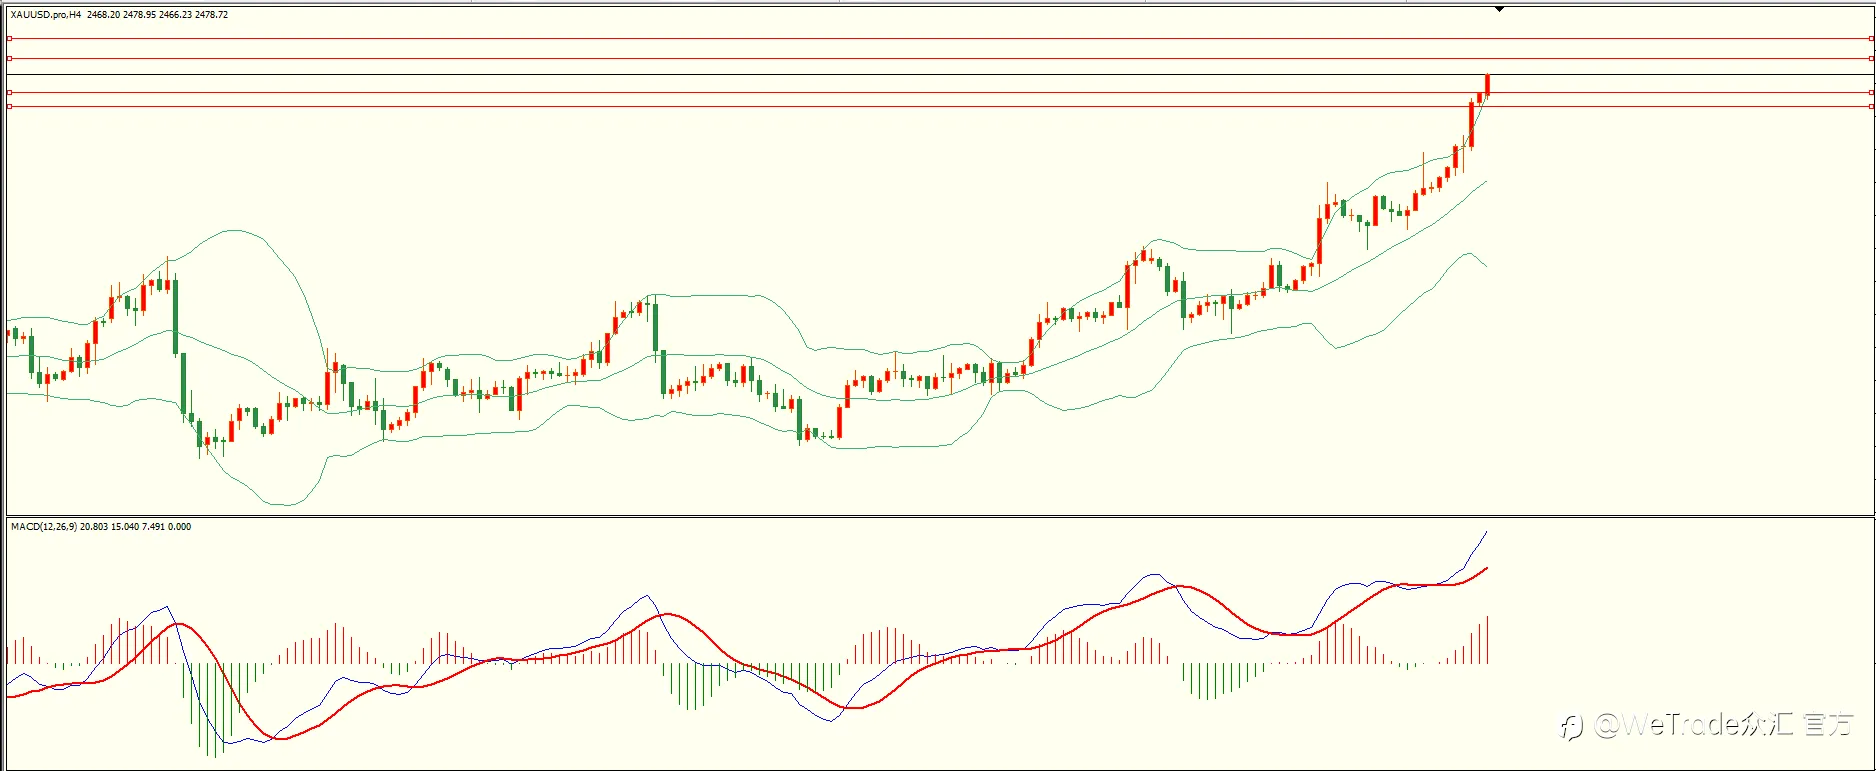Click the high price value 2478.95
Image resolution: width=1876 pixels, height=771 pixels.
139,15
